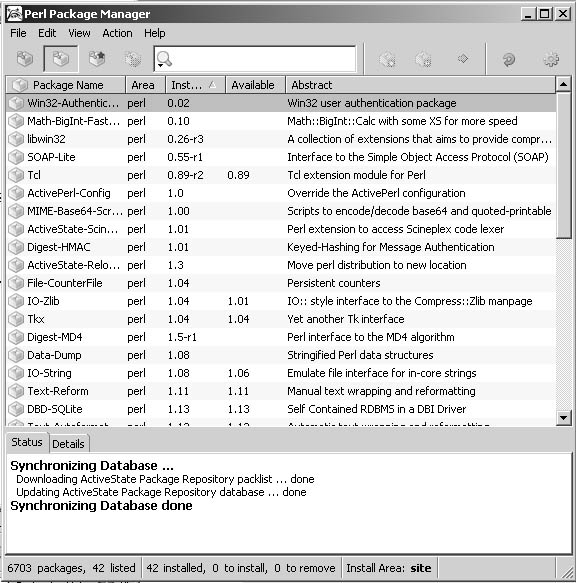This screenshot has height=583, width=576.
Task: Toggle sort order on the Inst... column header
Action: (x=195, y=85)
